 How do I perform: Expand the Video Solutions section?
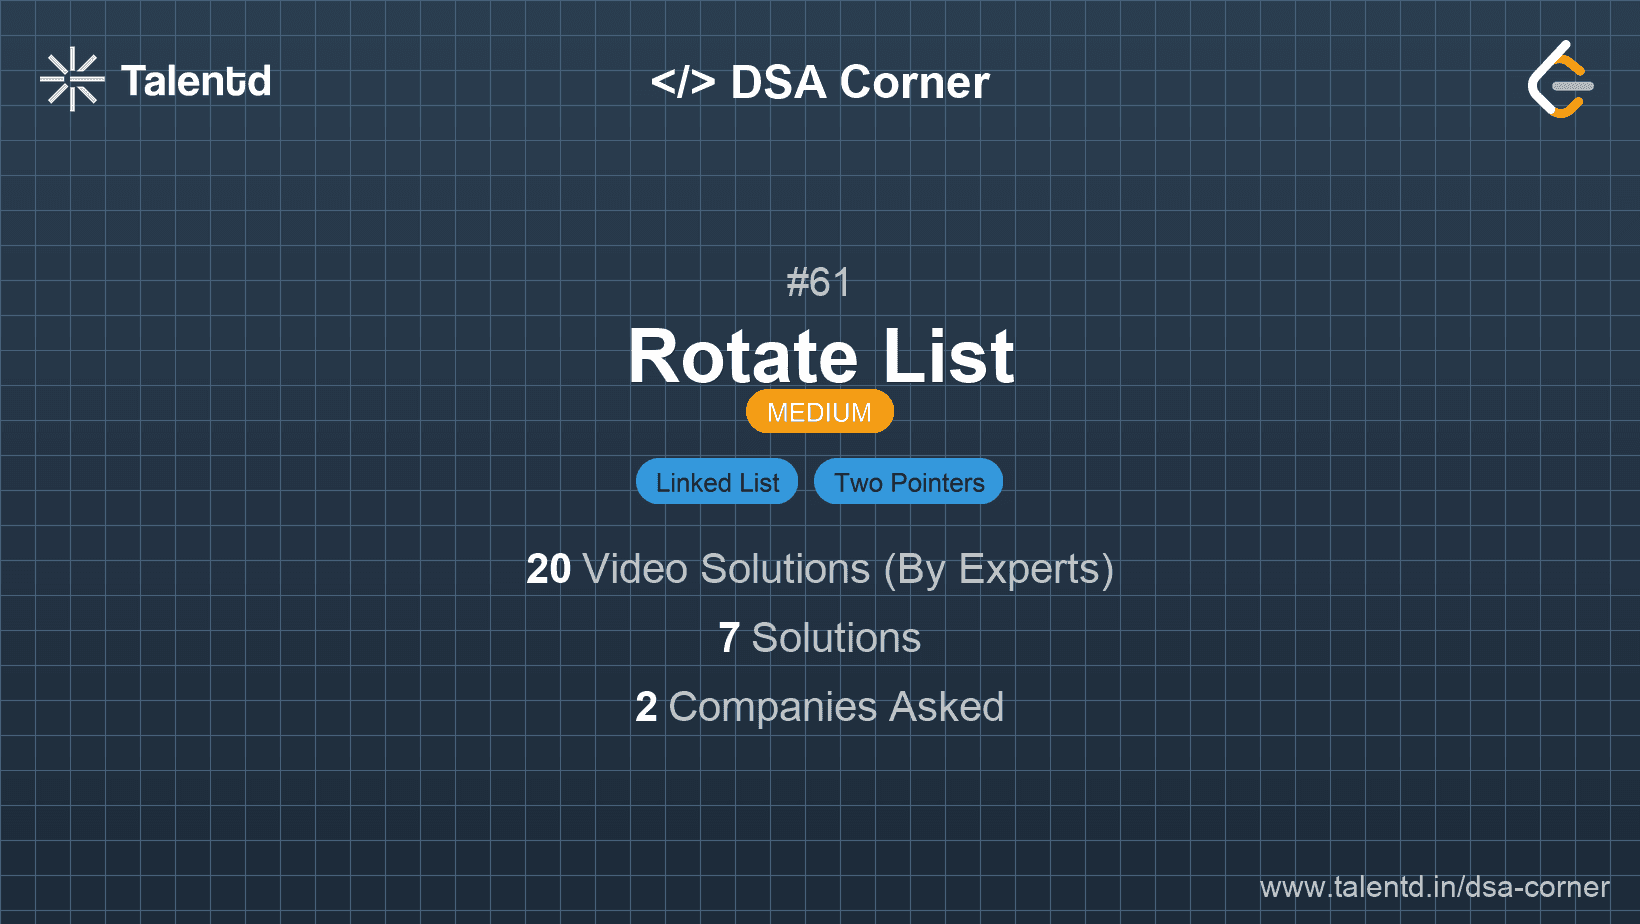point(820,570)
